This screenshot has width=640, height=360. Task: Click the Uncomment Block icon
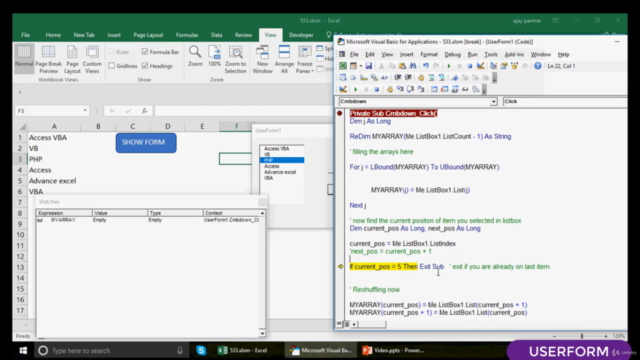442,78
